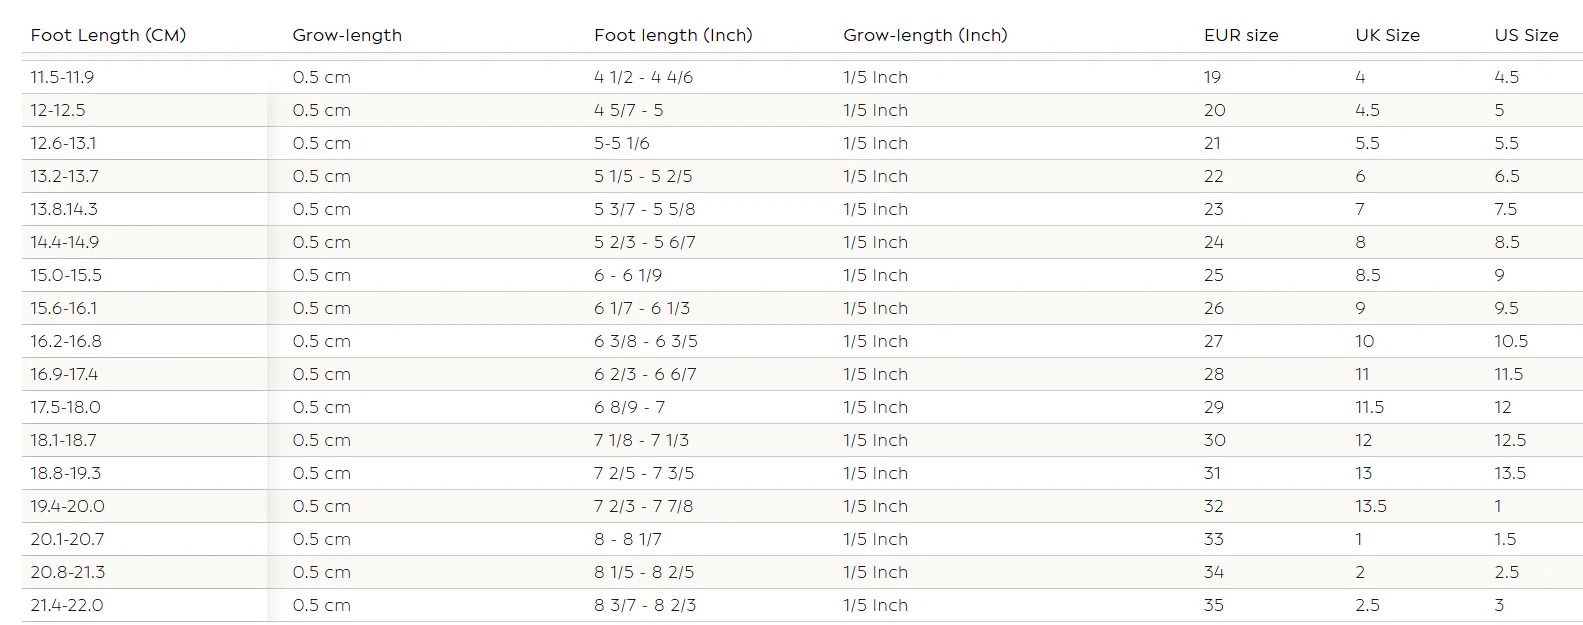Select EUR size 25 cell
This screenshot has height=625, width=1583.
pyautogui.click(x=1214, y=275)
